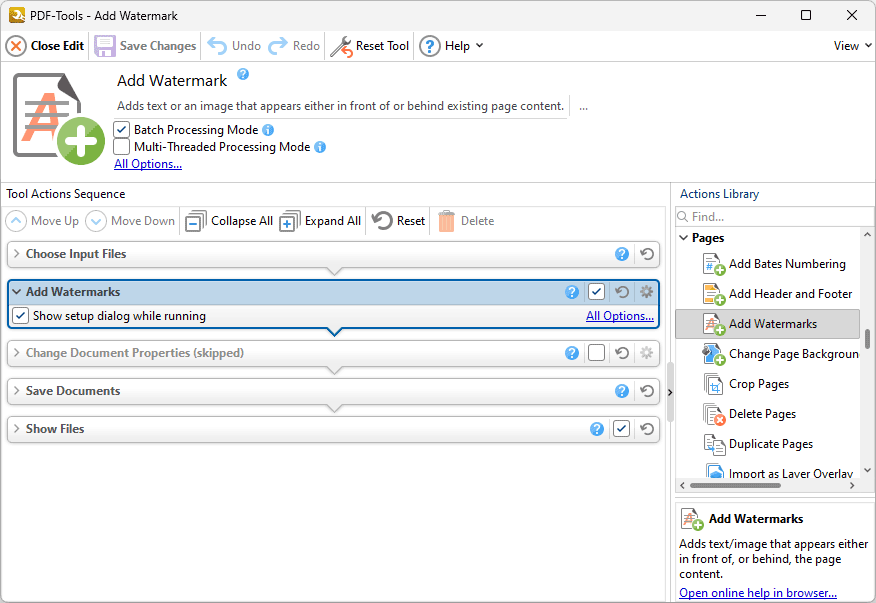Expand Change Document Properties step
Viewport: 876px width, 603px height.
tap(17, 353)
